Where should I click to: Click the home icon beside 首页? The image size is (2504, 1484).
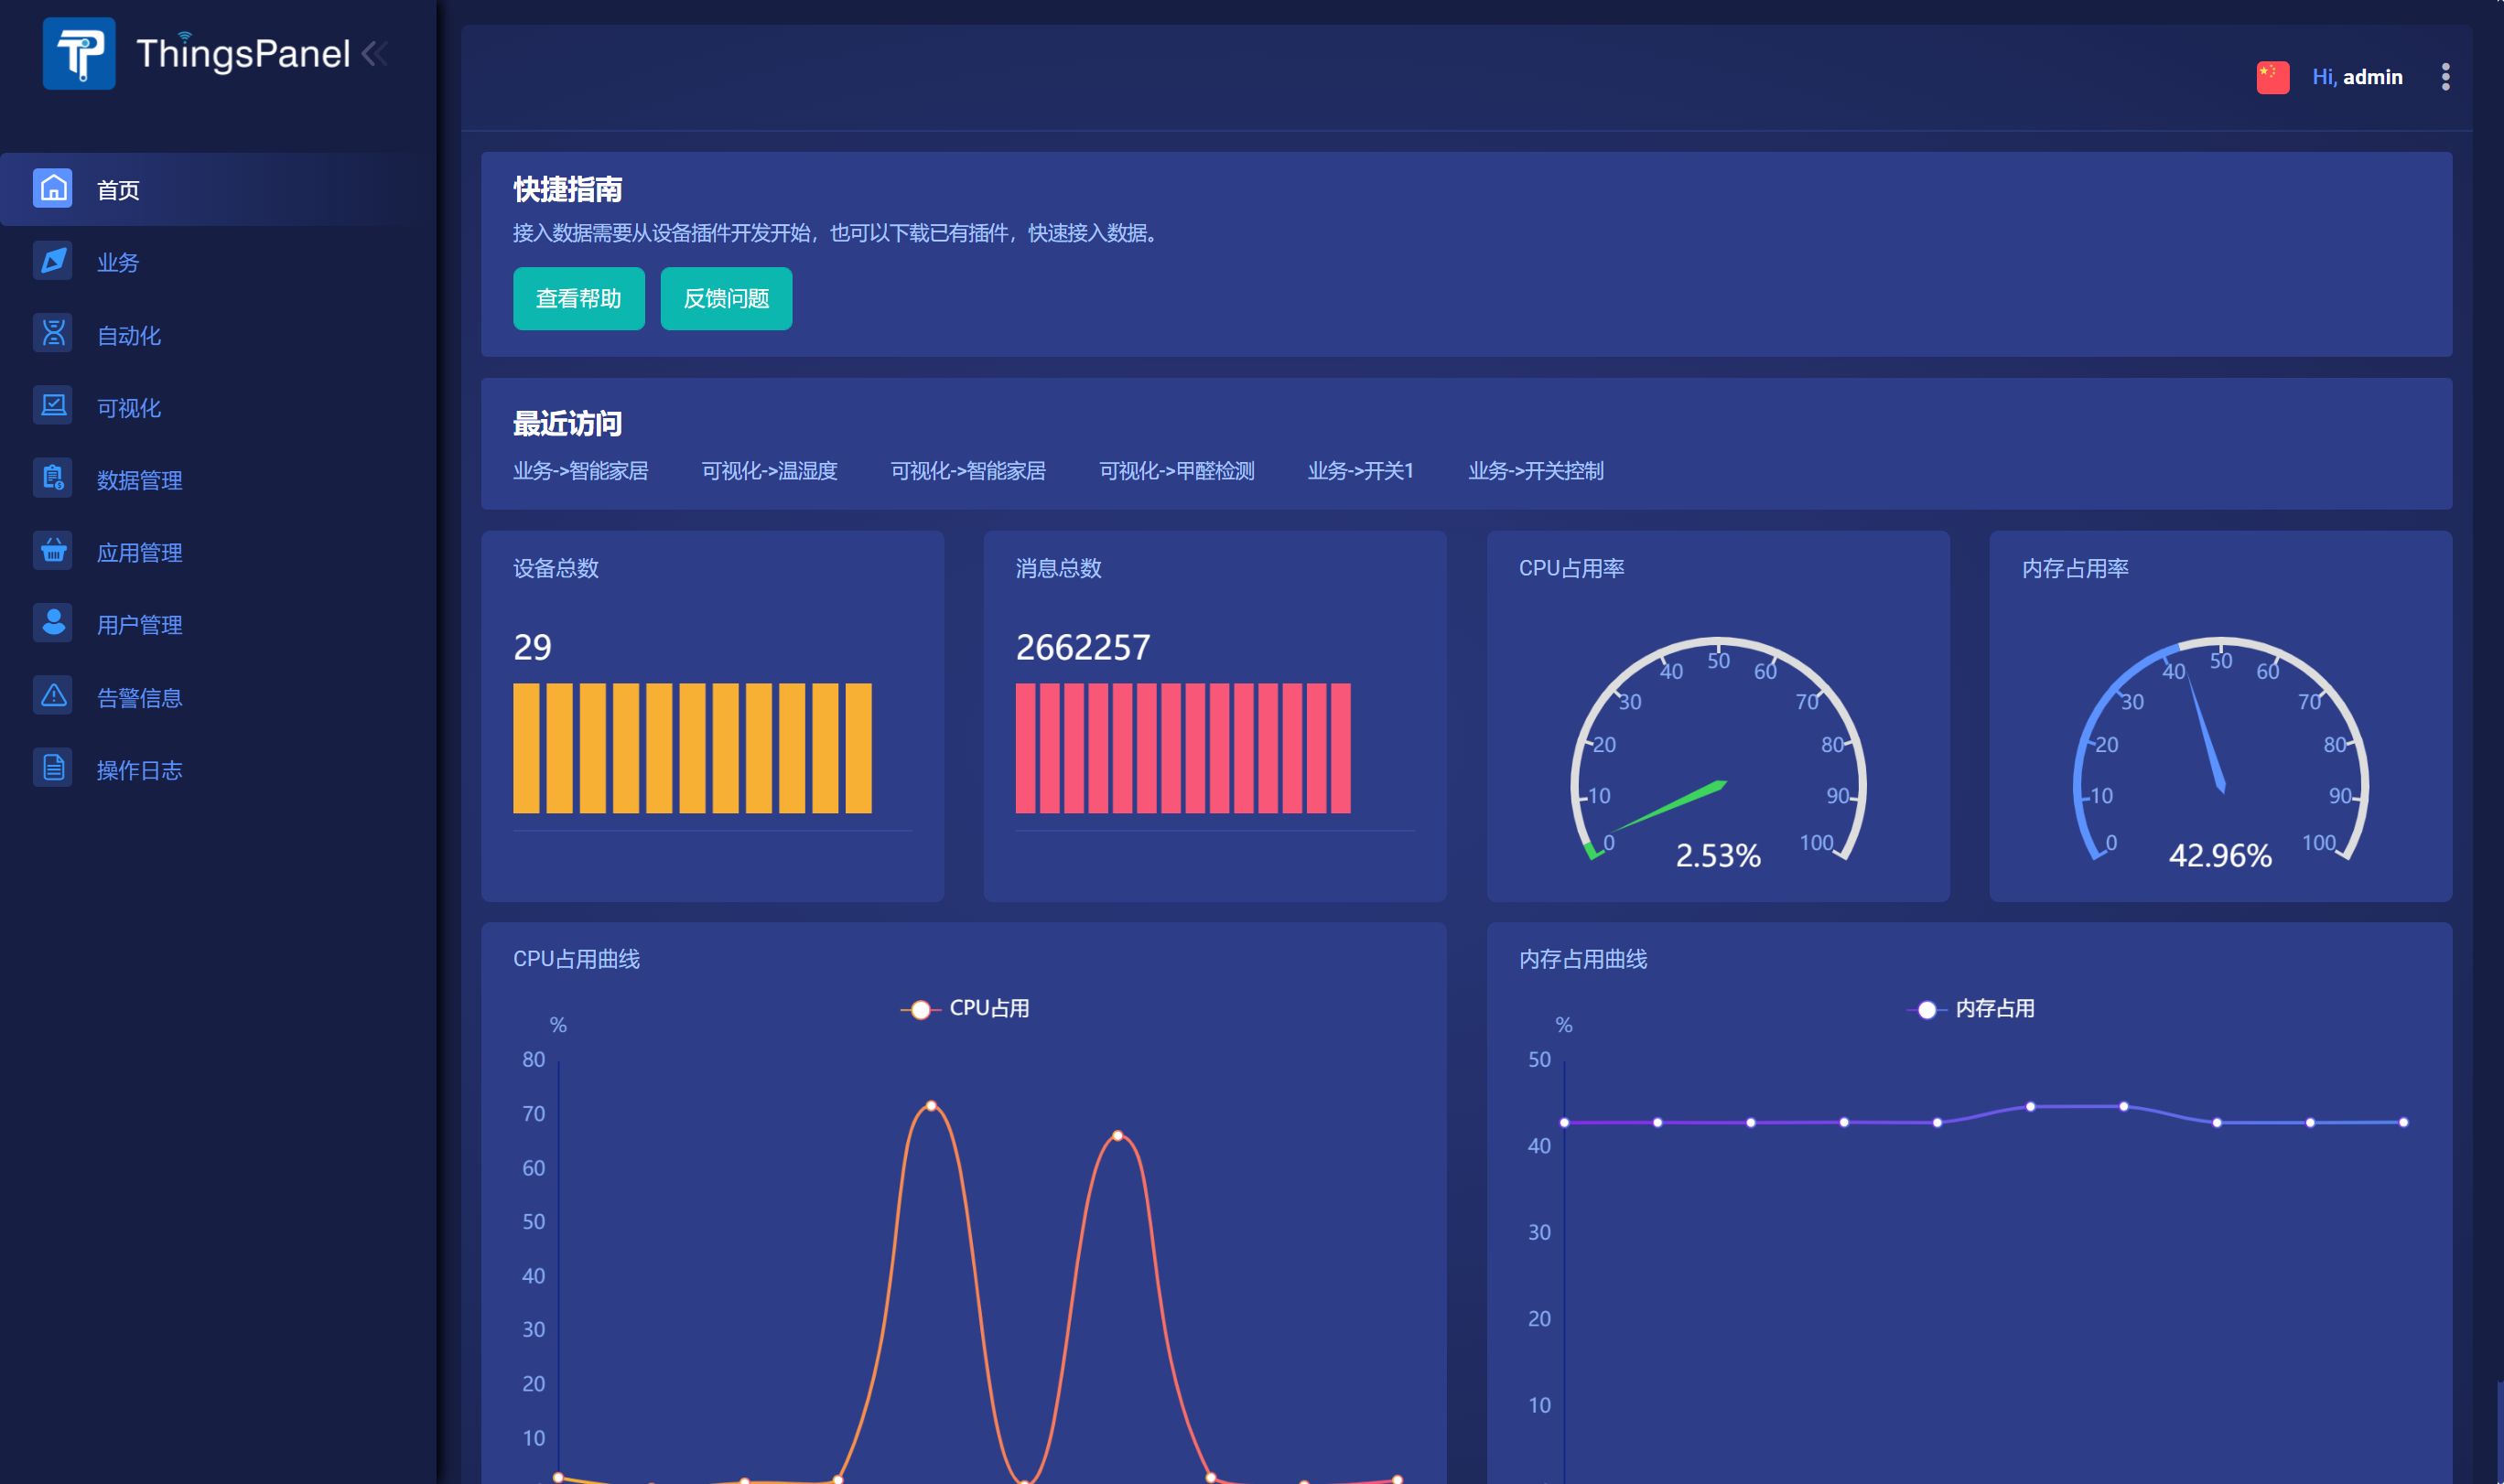coord(53,188)
